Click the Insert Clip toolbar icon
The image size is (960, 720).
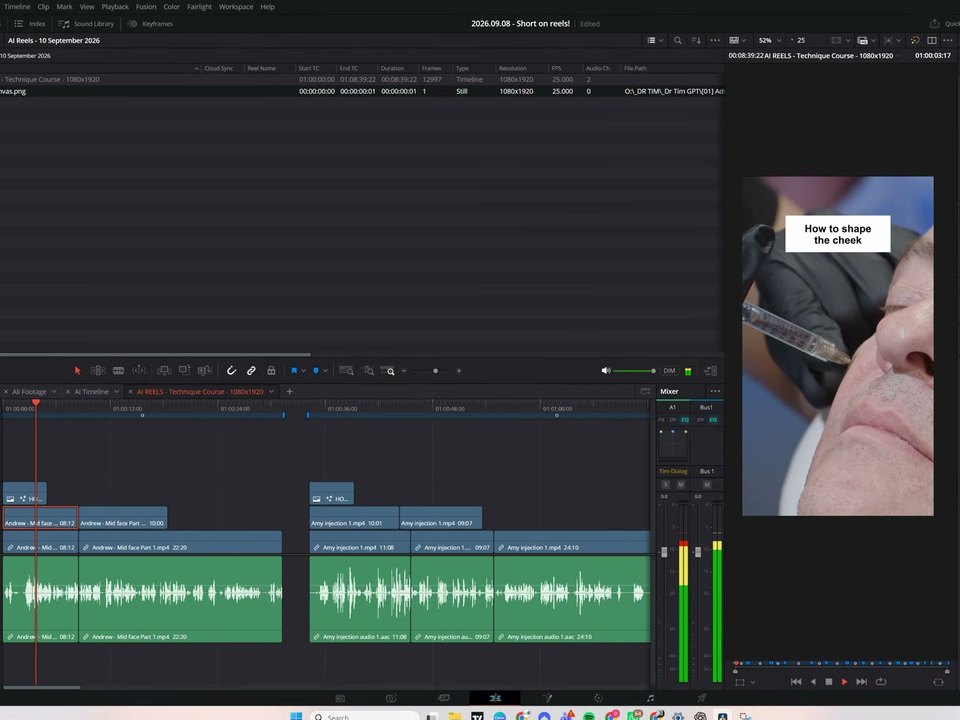163,370
